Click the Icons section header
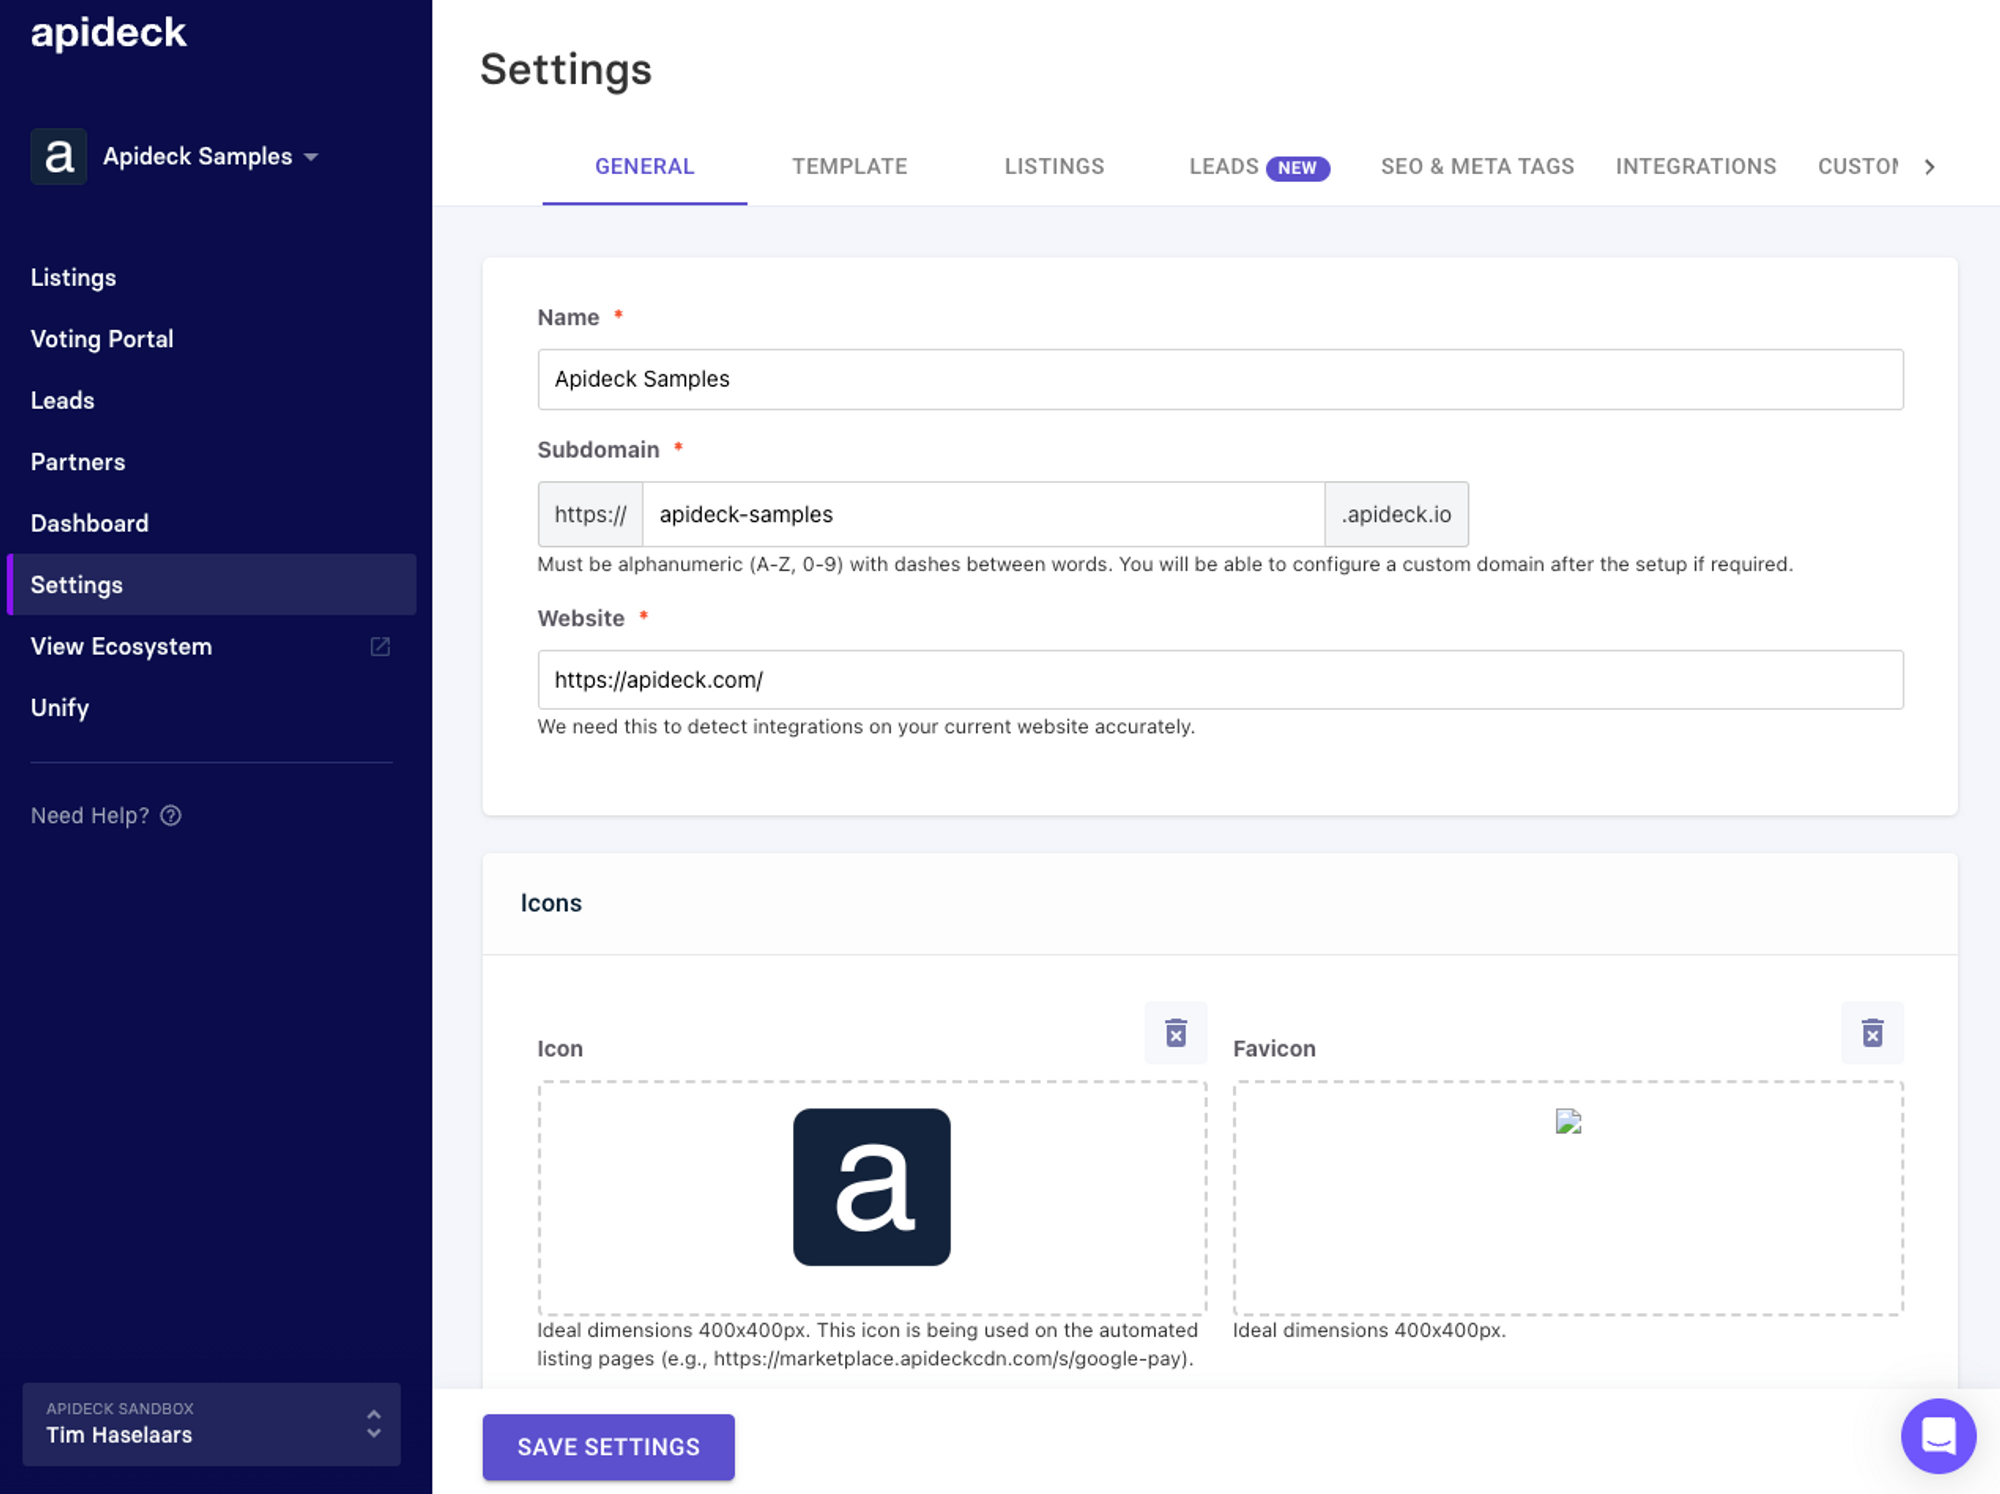The image size is (2000, 1494). pos(551,903)
